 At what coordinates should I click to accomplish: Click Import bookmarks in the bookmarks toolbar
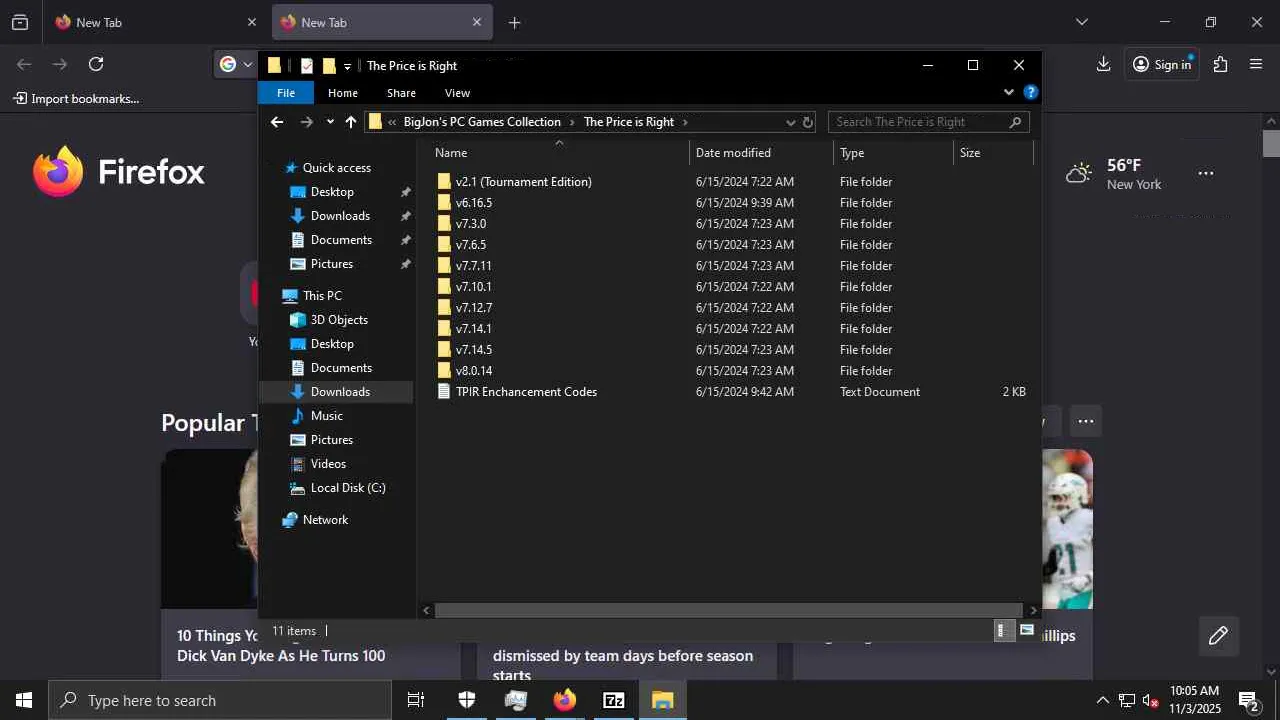point(76,99)
